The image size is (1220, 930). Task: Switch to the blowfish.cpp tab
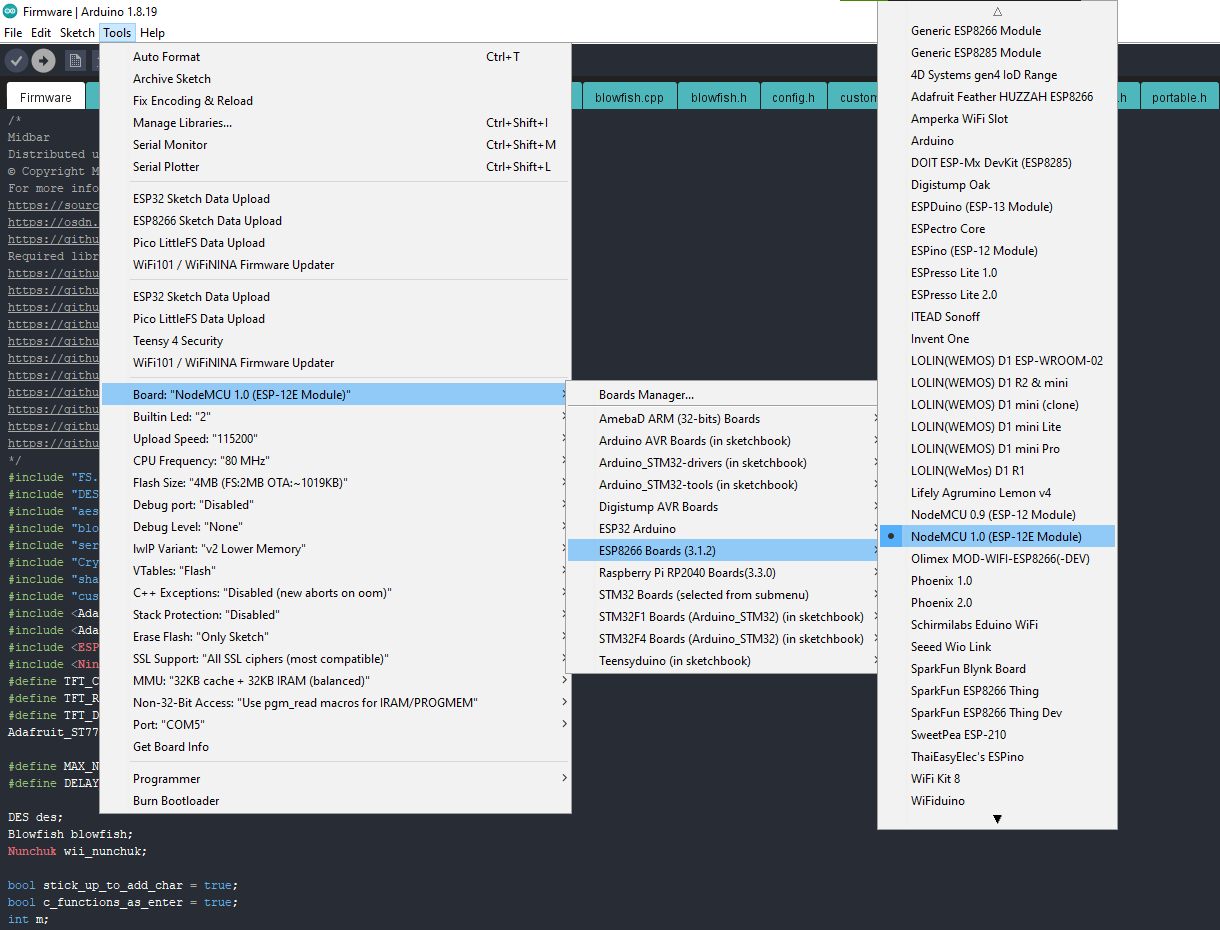629,97
